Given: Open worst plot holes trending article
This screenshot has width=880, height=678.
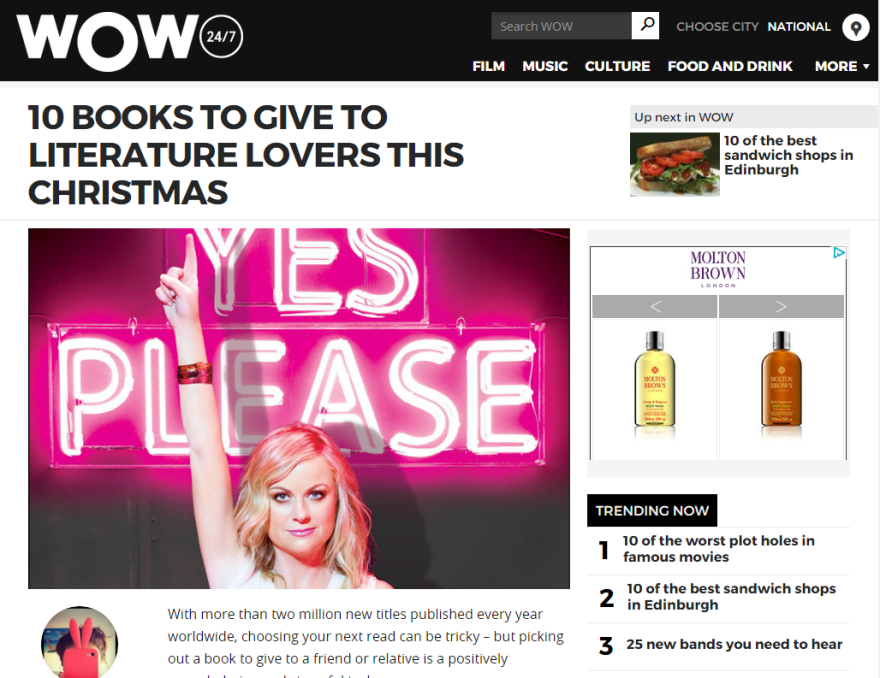Looking at the screenshot, I should point(718,548).
